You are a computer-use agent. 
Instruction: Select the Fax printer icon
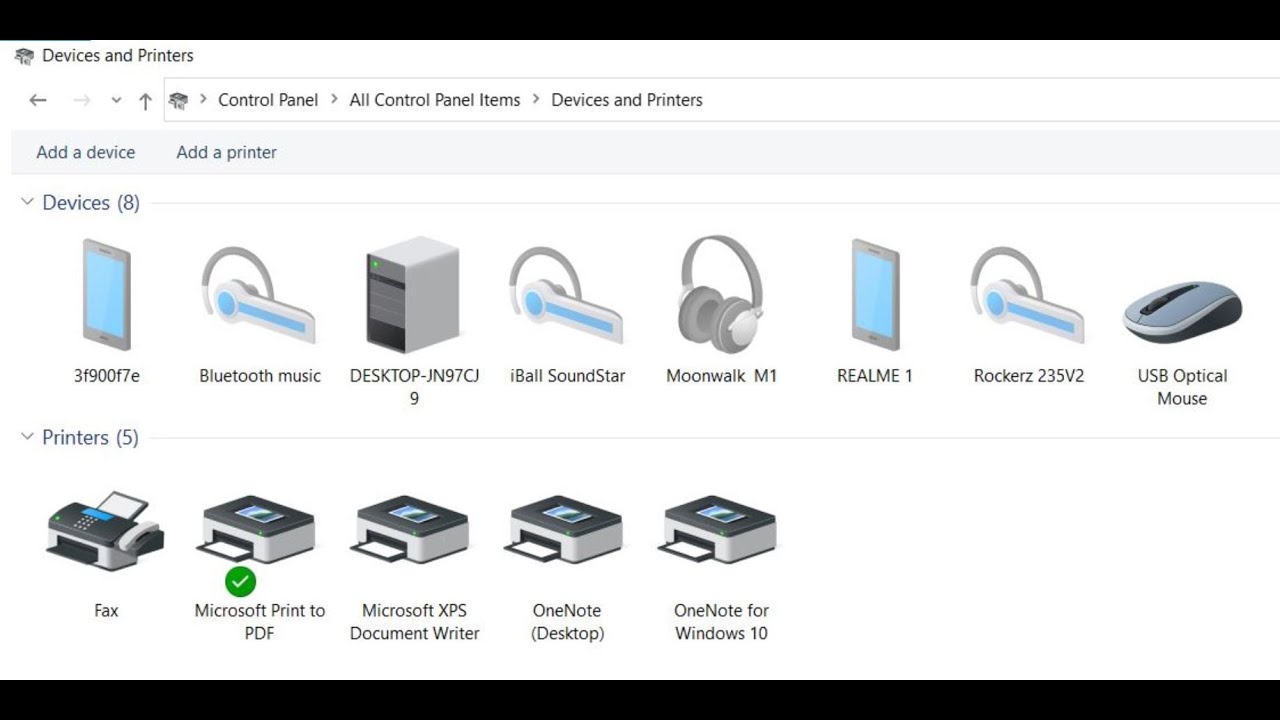(x=105, y=530)
